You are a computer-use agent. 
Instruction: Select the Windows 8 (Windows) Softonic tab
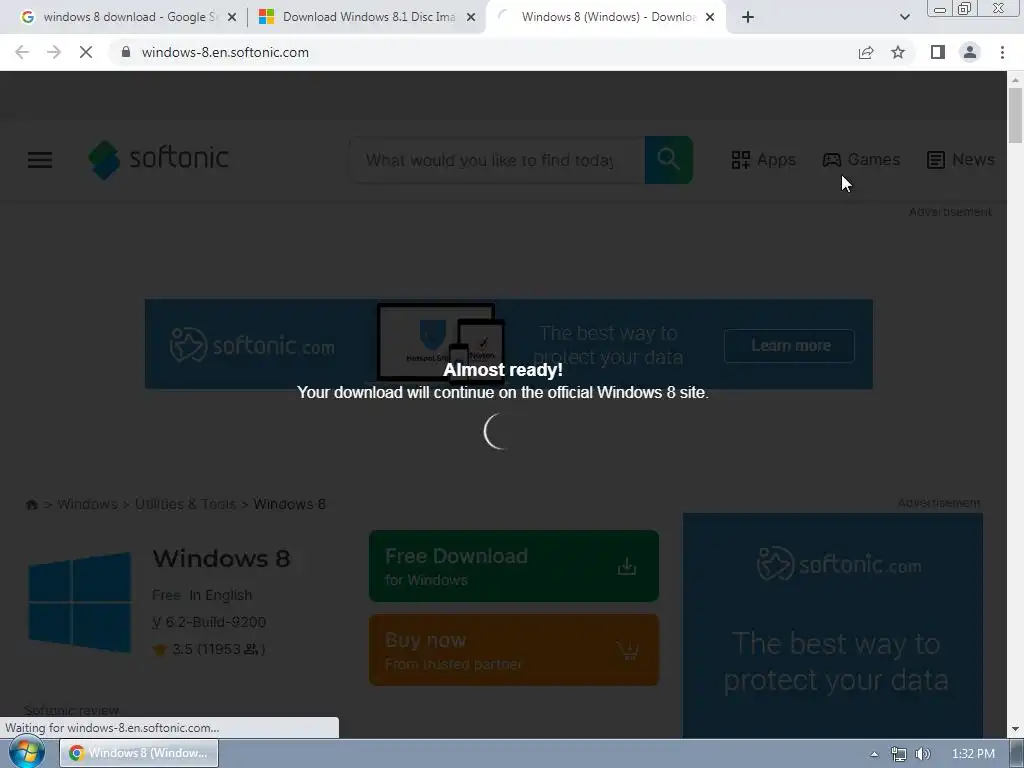point(605,17)
